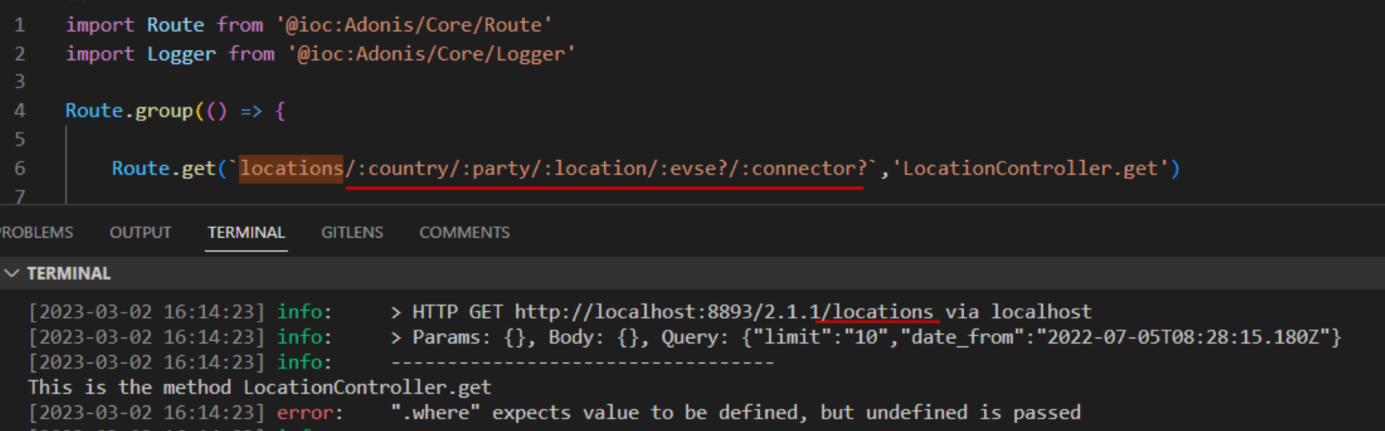Screen dimensions: 1385x431
Task: Open the http://localhost:8893/2.1.1/locations terminal URL
Action: pos(724,312)
